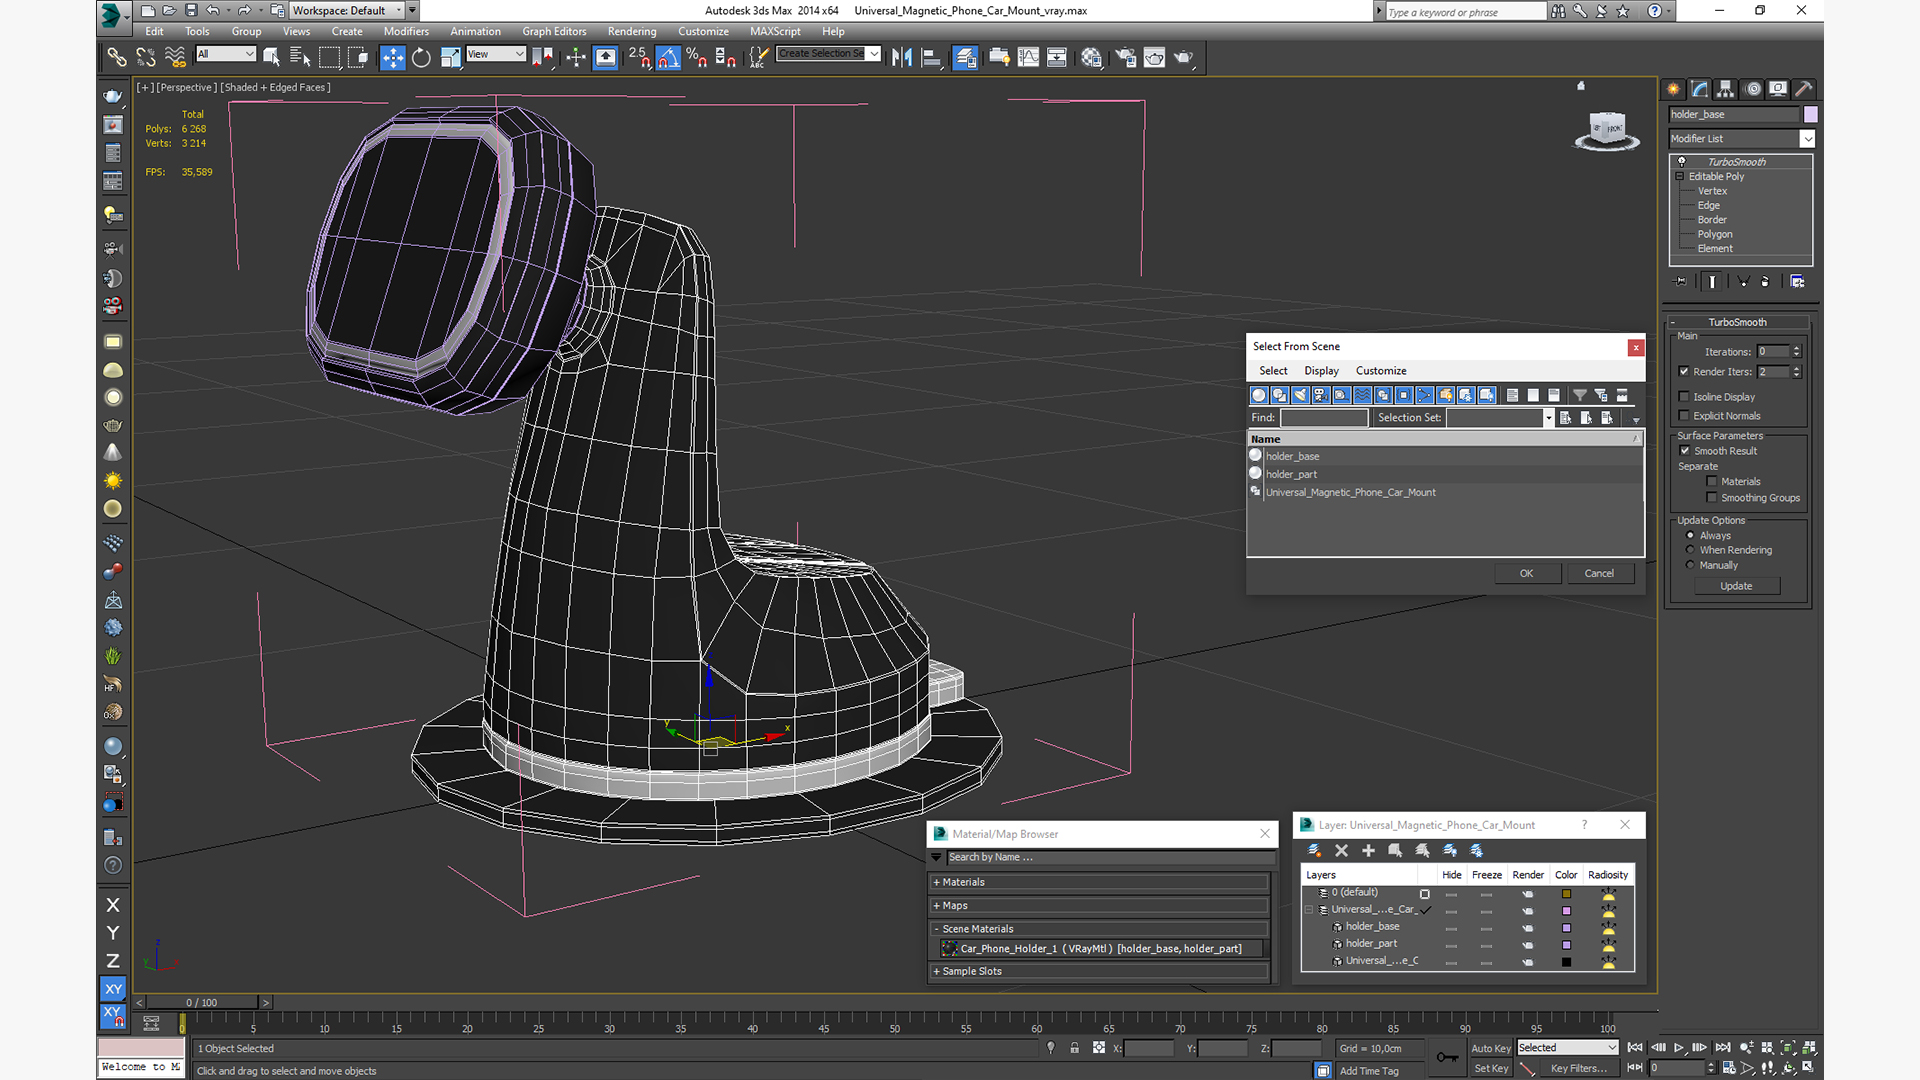Open the Manage Layers toolbar icon
The height and width of the screenshot is (1080, 1920).
coord(965,57)
